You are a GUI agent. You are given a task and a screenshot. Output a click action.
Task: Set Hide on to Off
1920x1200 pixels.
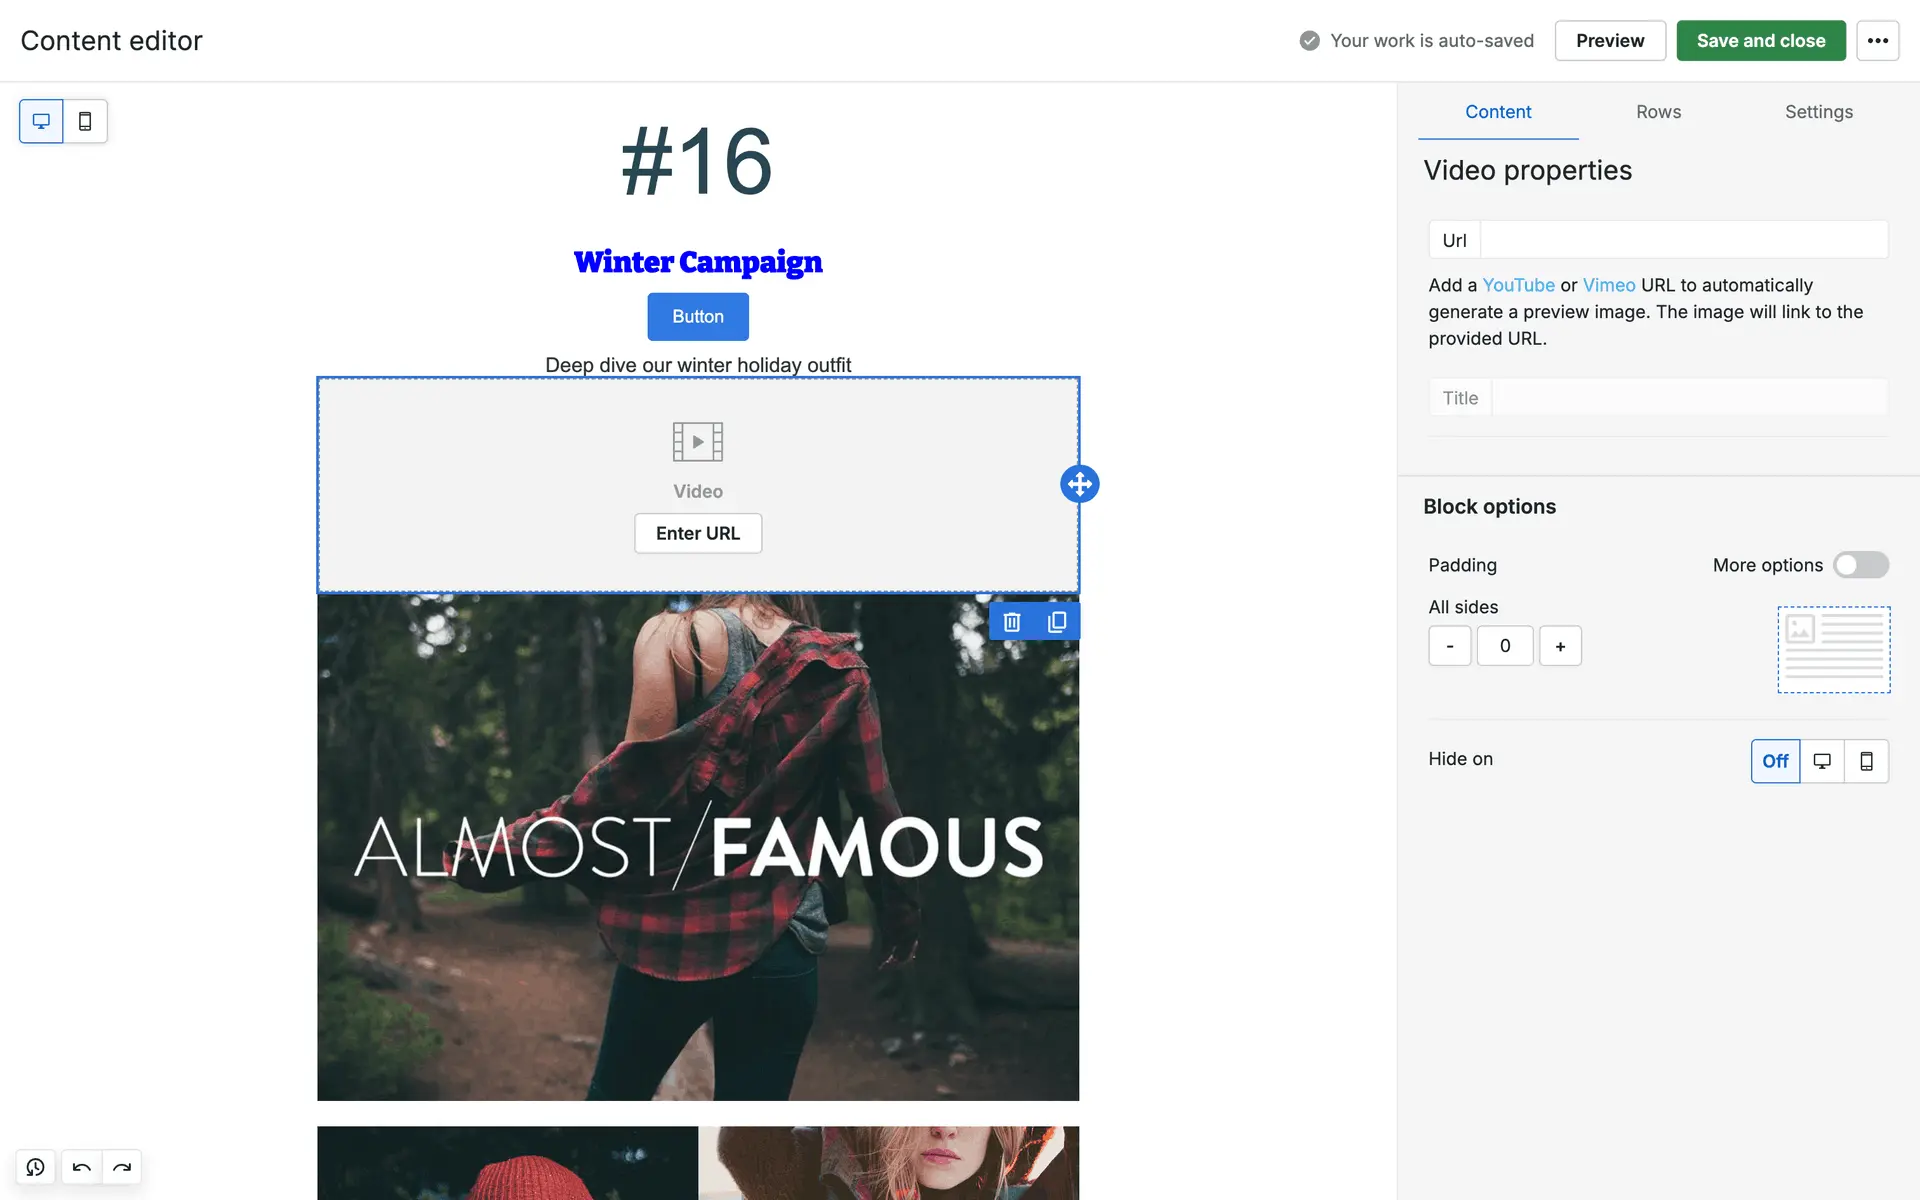click(1775, 761)
